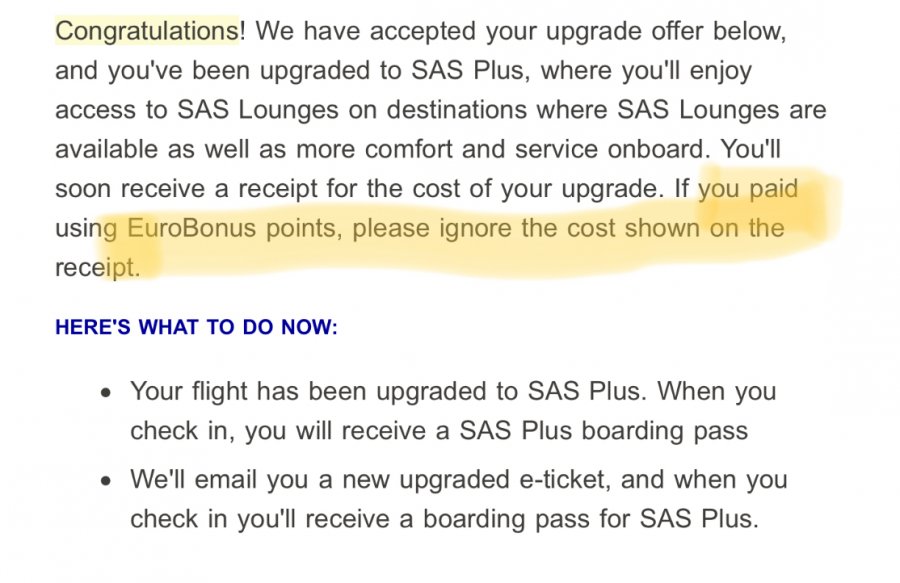The image size is (900, 583).
Task: Click the "HERE'S WHAT TO DO NOW:" heading
Action: tap(196, 327)
